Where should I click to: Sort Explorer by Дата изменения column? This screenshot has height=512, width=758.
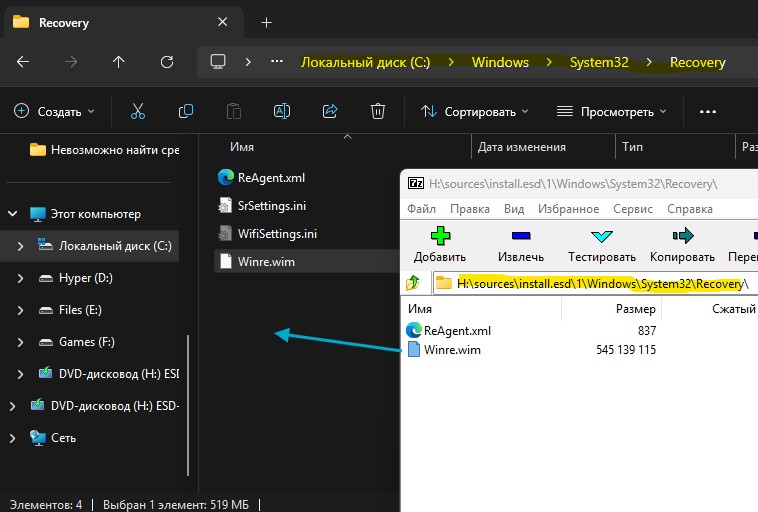pos(521,147)
